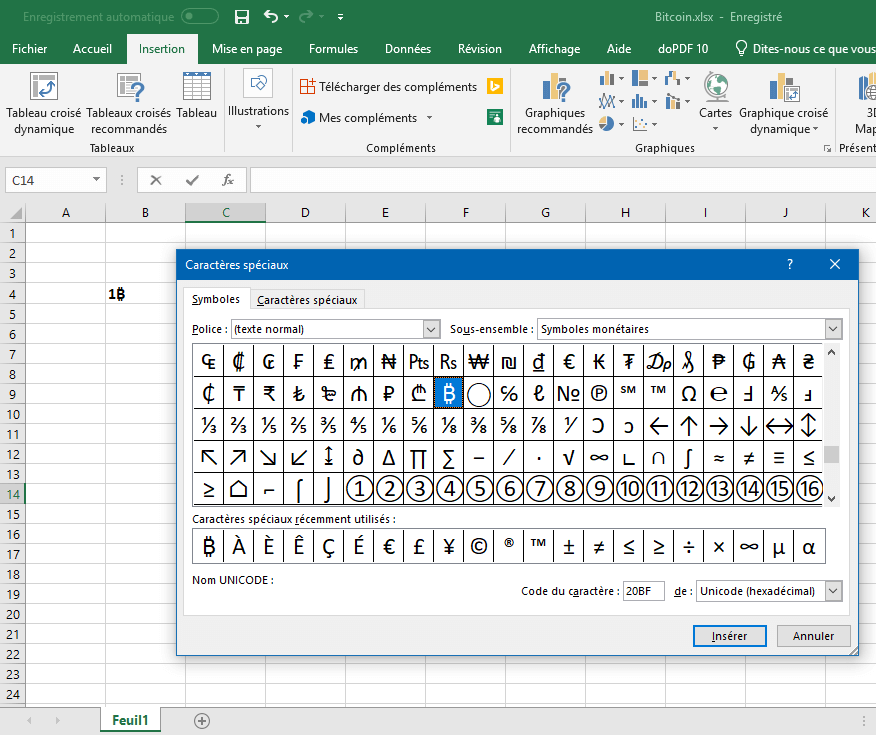Click the Undo arrow icon

(x=270, y=17)
